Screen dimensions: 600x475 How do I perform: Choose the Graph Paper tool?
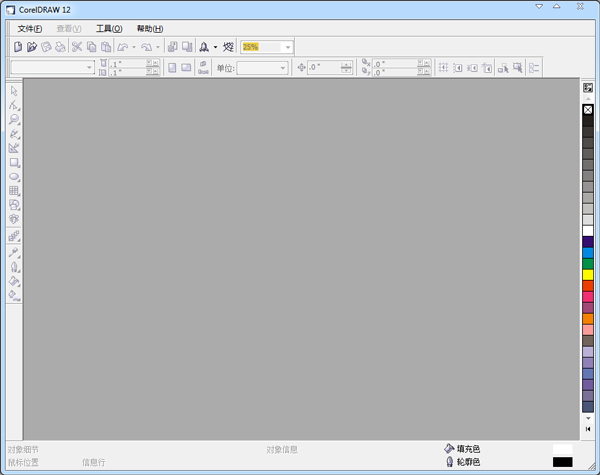point(14,190)
